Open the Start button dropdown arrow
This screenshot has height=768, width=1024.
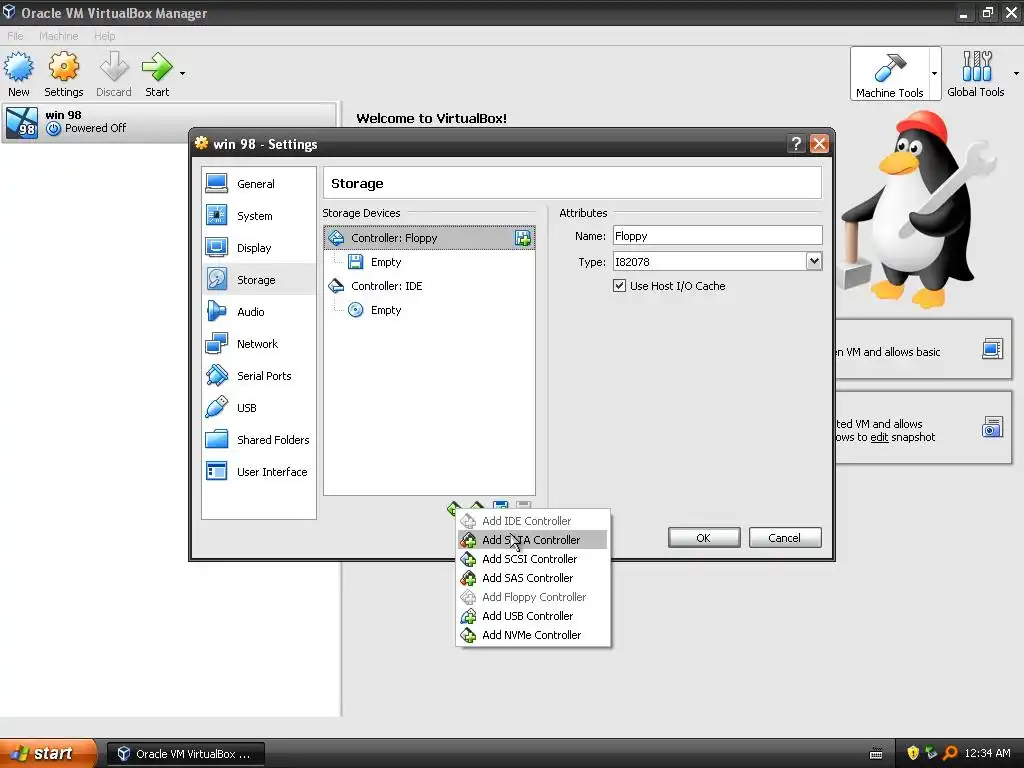click(182, 74)
